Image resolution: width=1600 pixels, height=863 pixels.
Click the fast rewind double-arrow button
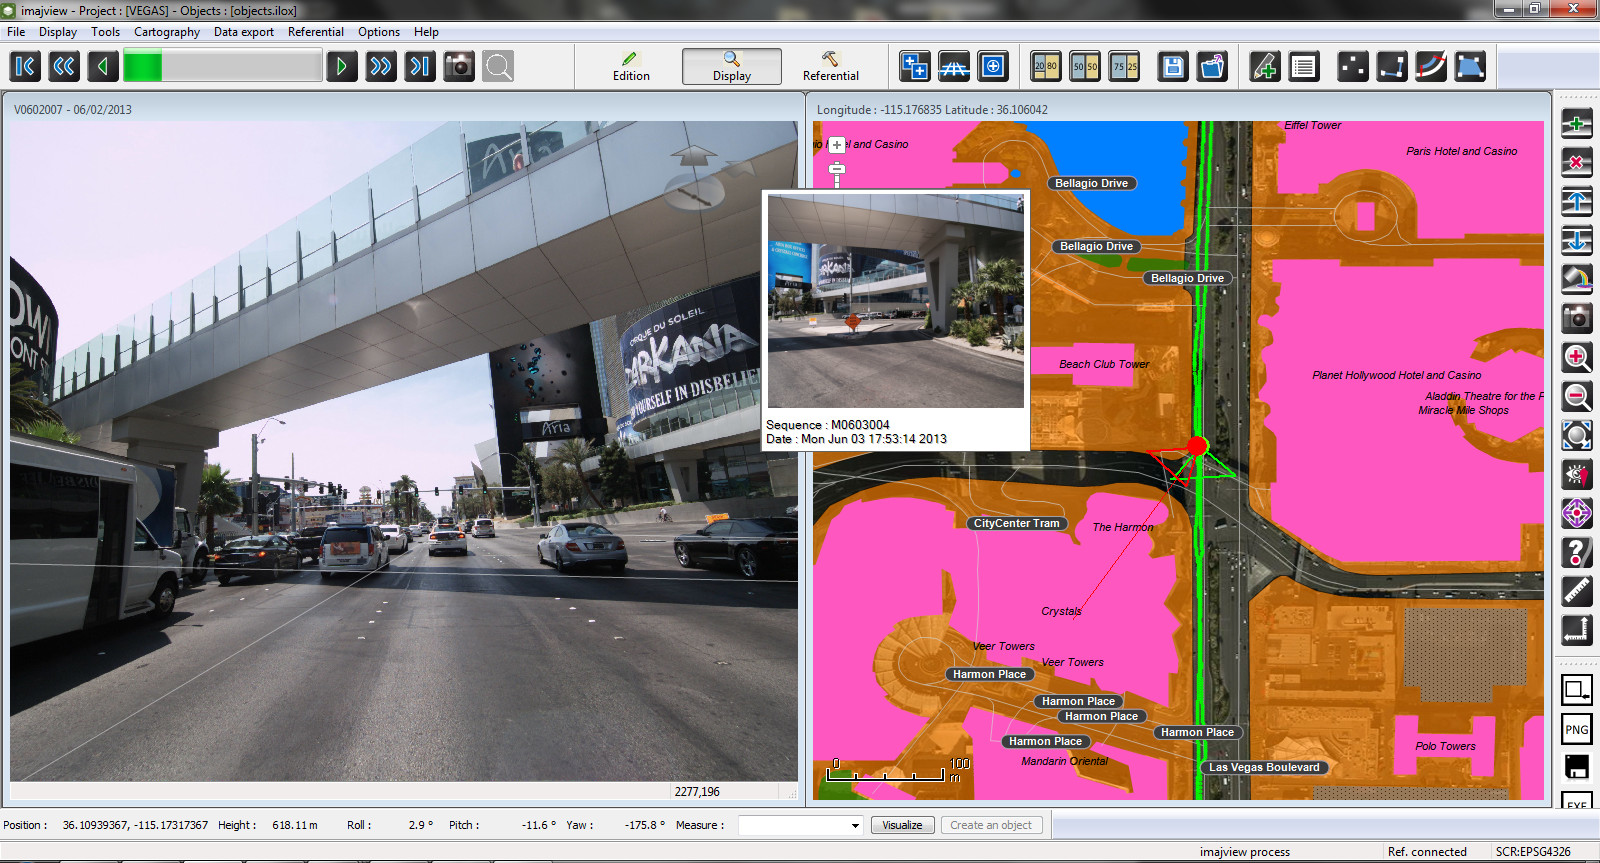(64, 67)
